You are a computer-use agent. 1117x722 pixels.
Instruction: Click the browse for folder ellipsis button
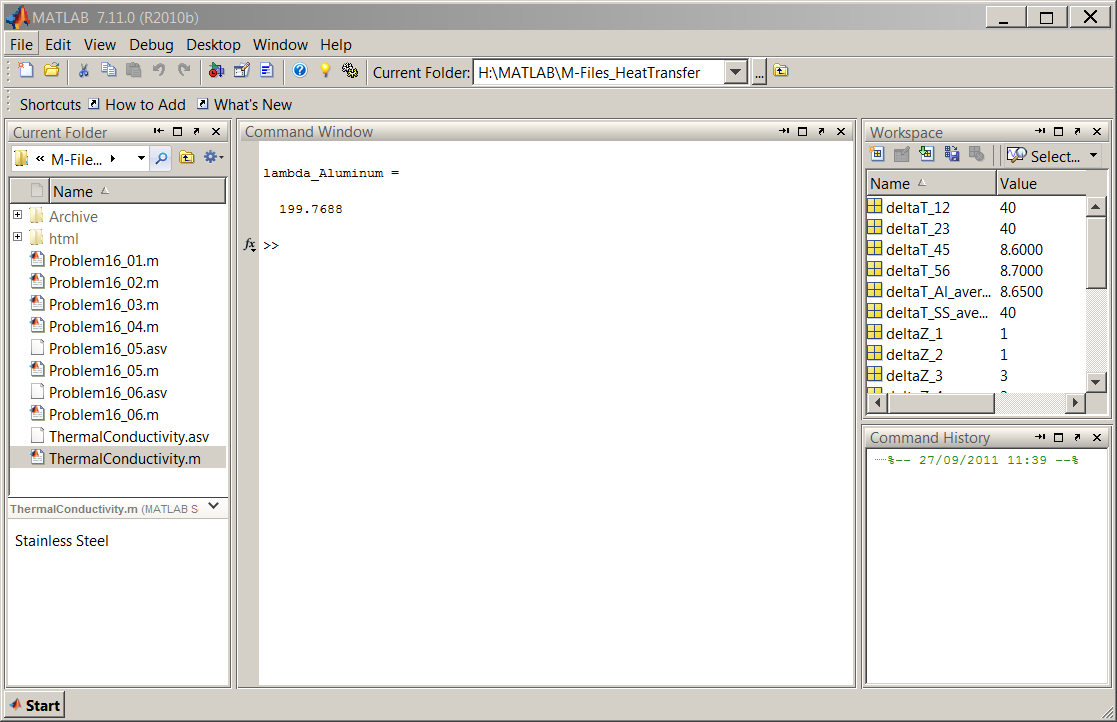(759, 72)
